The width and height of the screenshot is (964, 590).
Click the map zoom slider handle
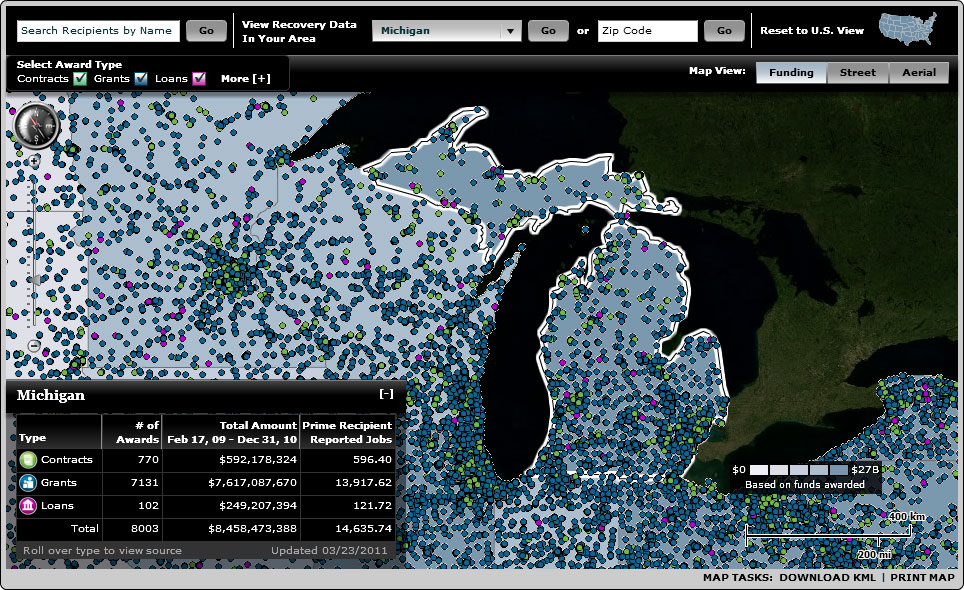(x=36, y=282)
